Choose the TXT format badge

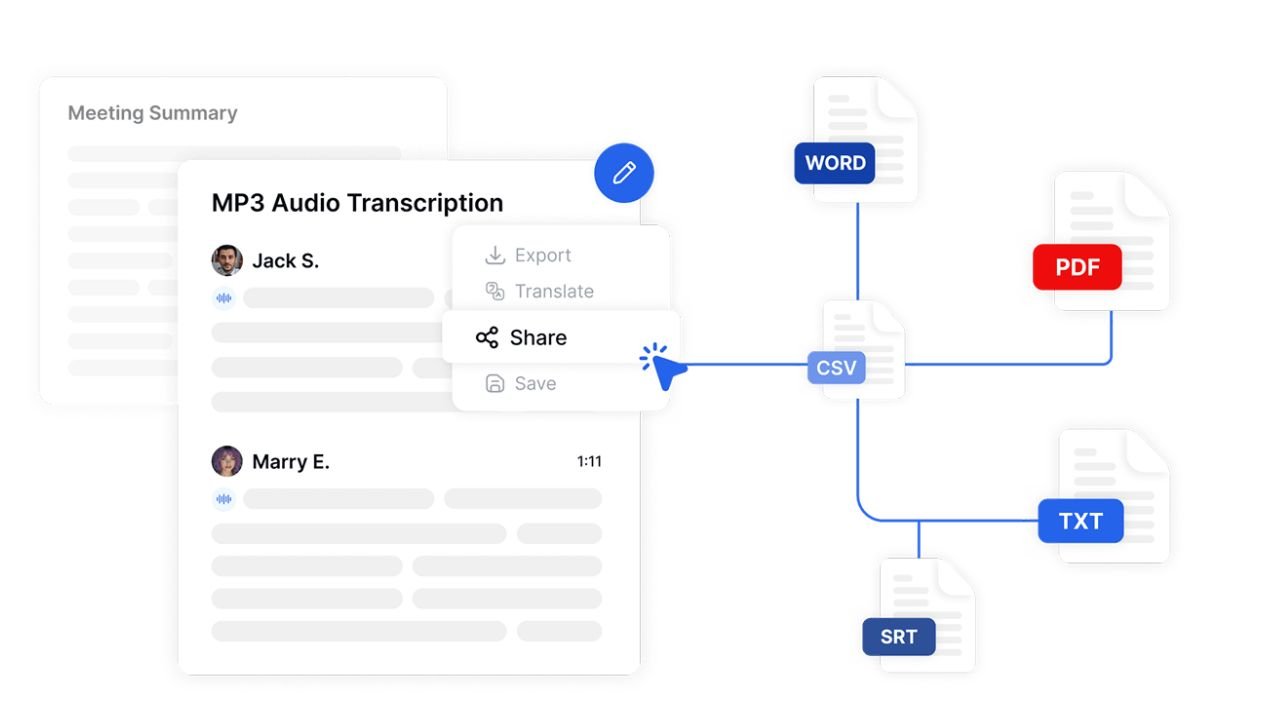[x=1080, y=521]
